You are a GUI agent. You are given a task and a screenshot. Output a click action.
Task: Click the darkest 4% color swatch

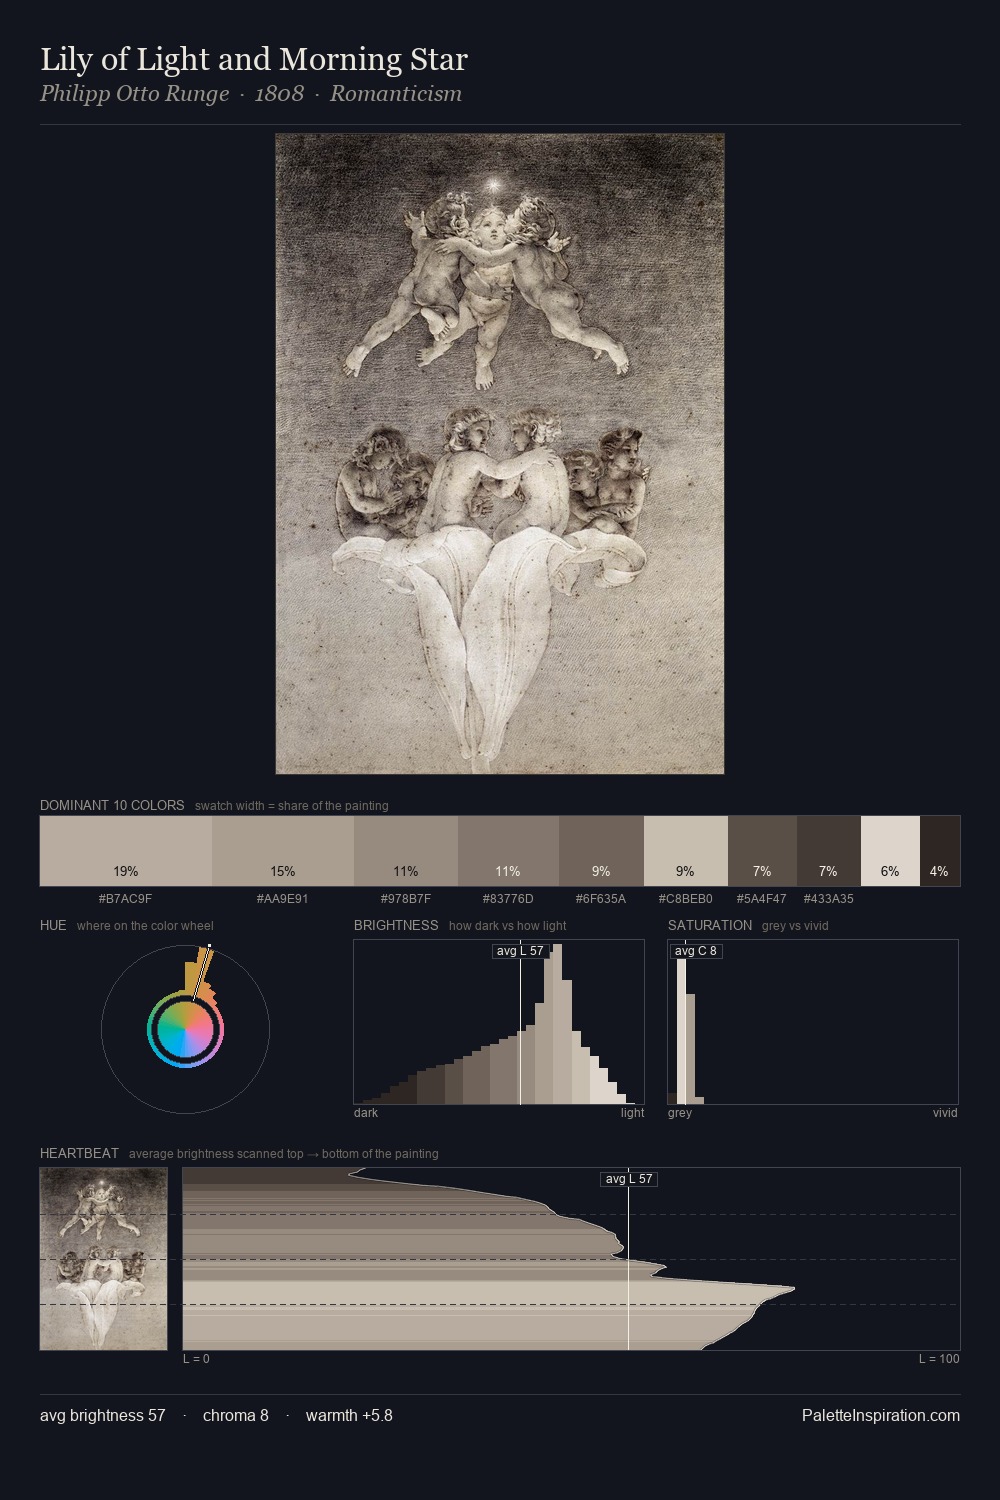tap(940, 851)
